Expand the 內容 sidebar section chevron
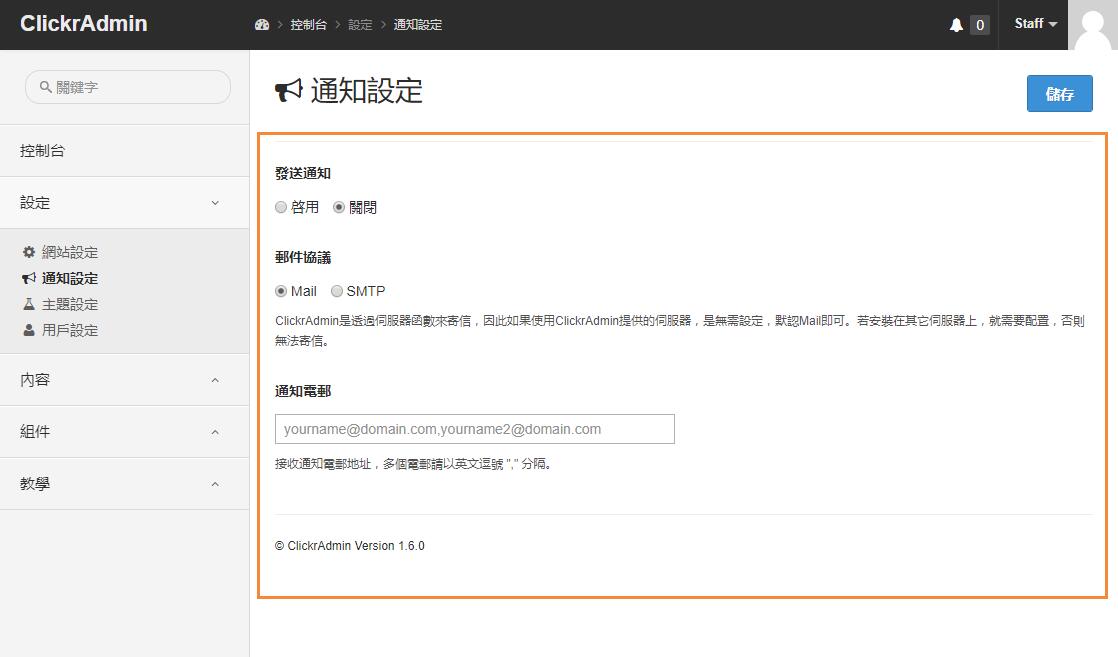Viewport: 1118px width, 657px height. [x=215, y=380]
